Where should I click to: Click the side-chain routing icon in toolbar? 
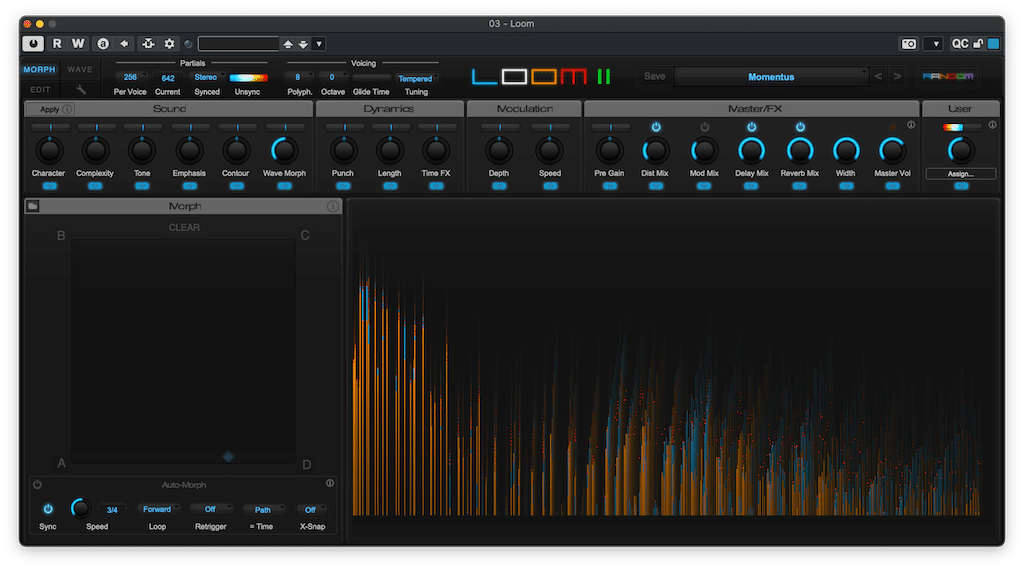tap(148, 44)
